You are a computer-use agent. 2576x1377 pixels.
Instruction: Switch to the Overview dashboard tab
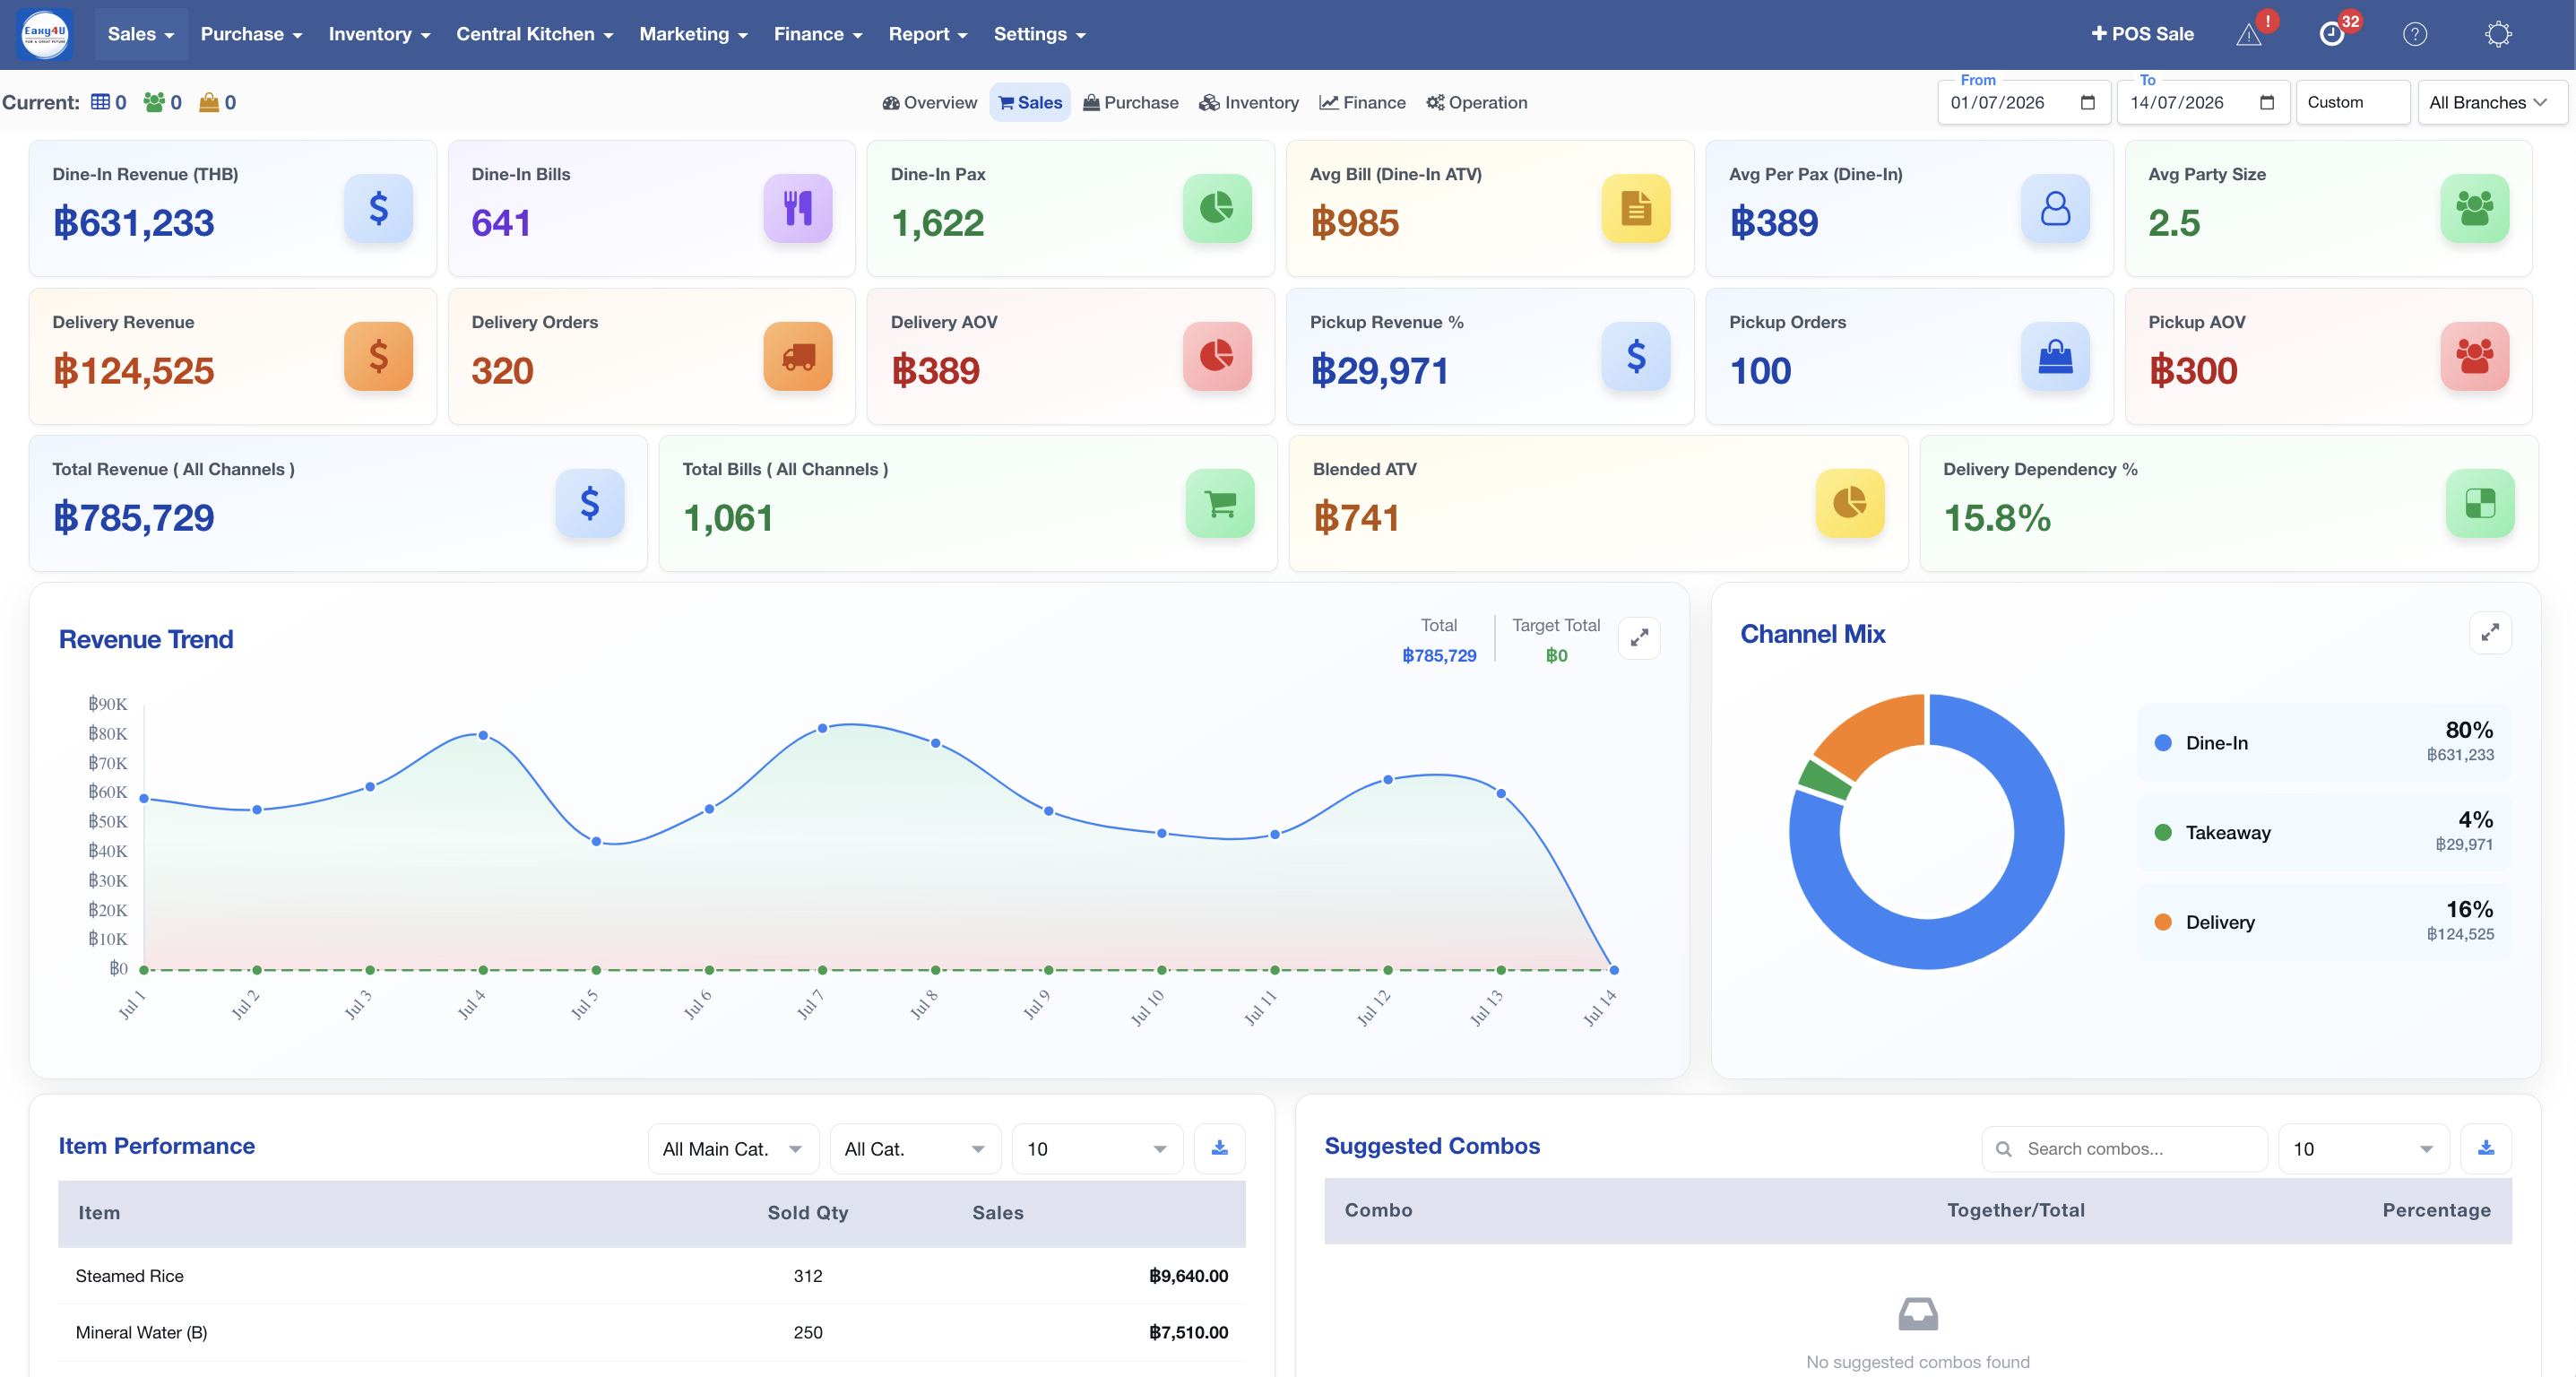coord(929,102)
